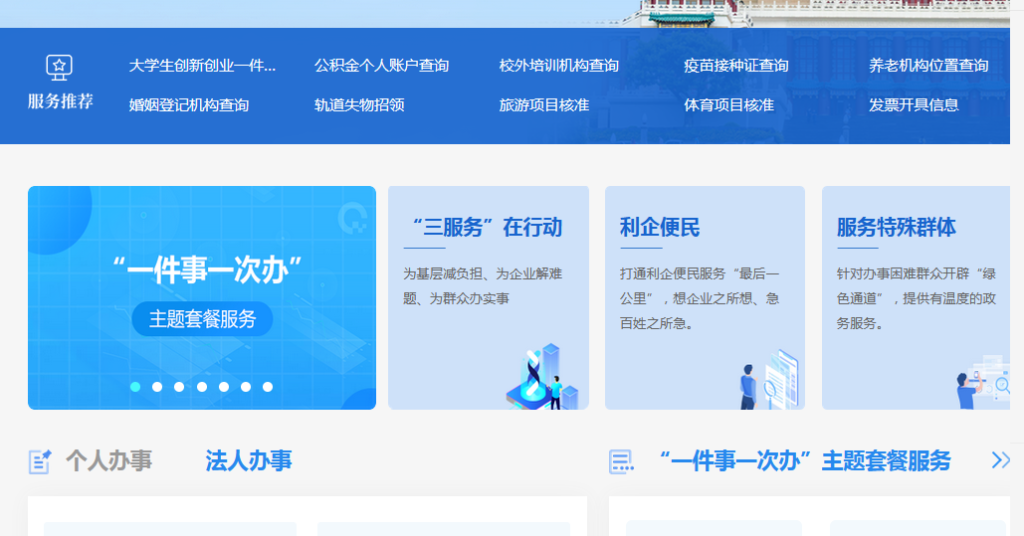1024x536 pixels.
Task: Open 公积金个人账户查询 link
Action: coord(381,66)
